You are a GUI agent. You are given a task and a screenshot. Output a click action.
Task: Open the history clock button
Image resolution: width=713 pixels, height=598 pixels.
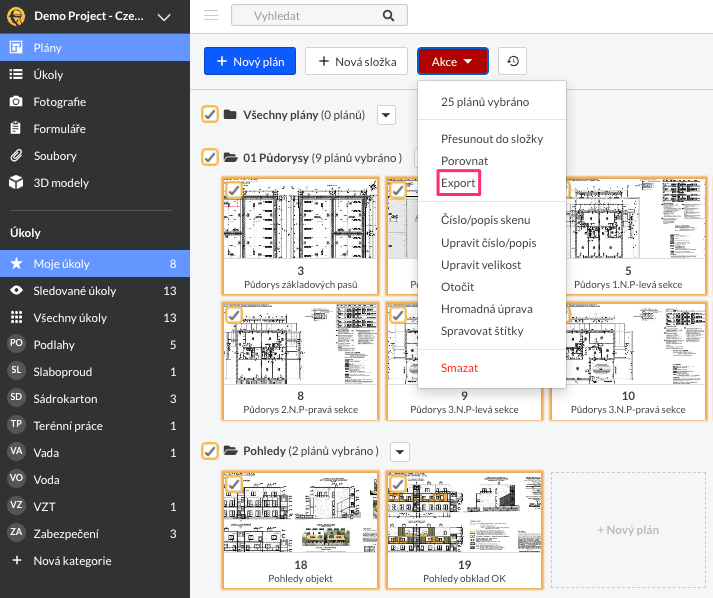coord(512,61)
